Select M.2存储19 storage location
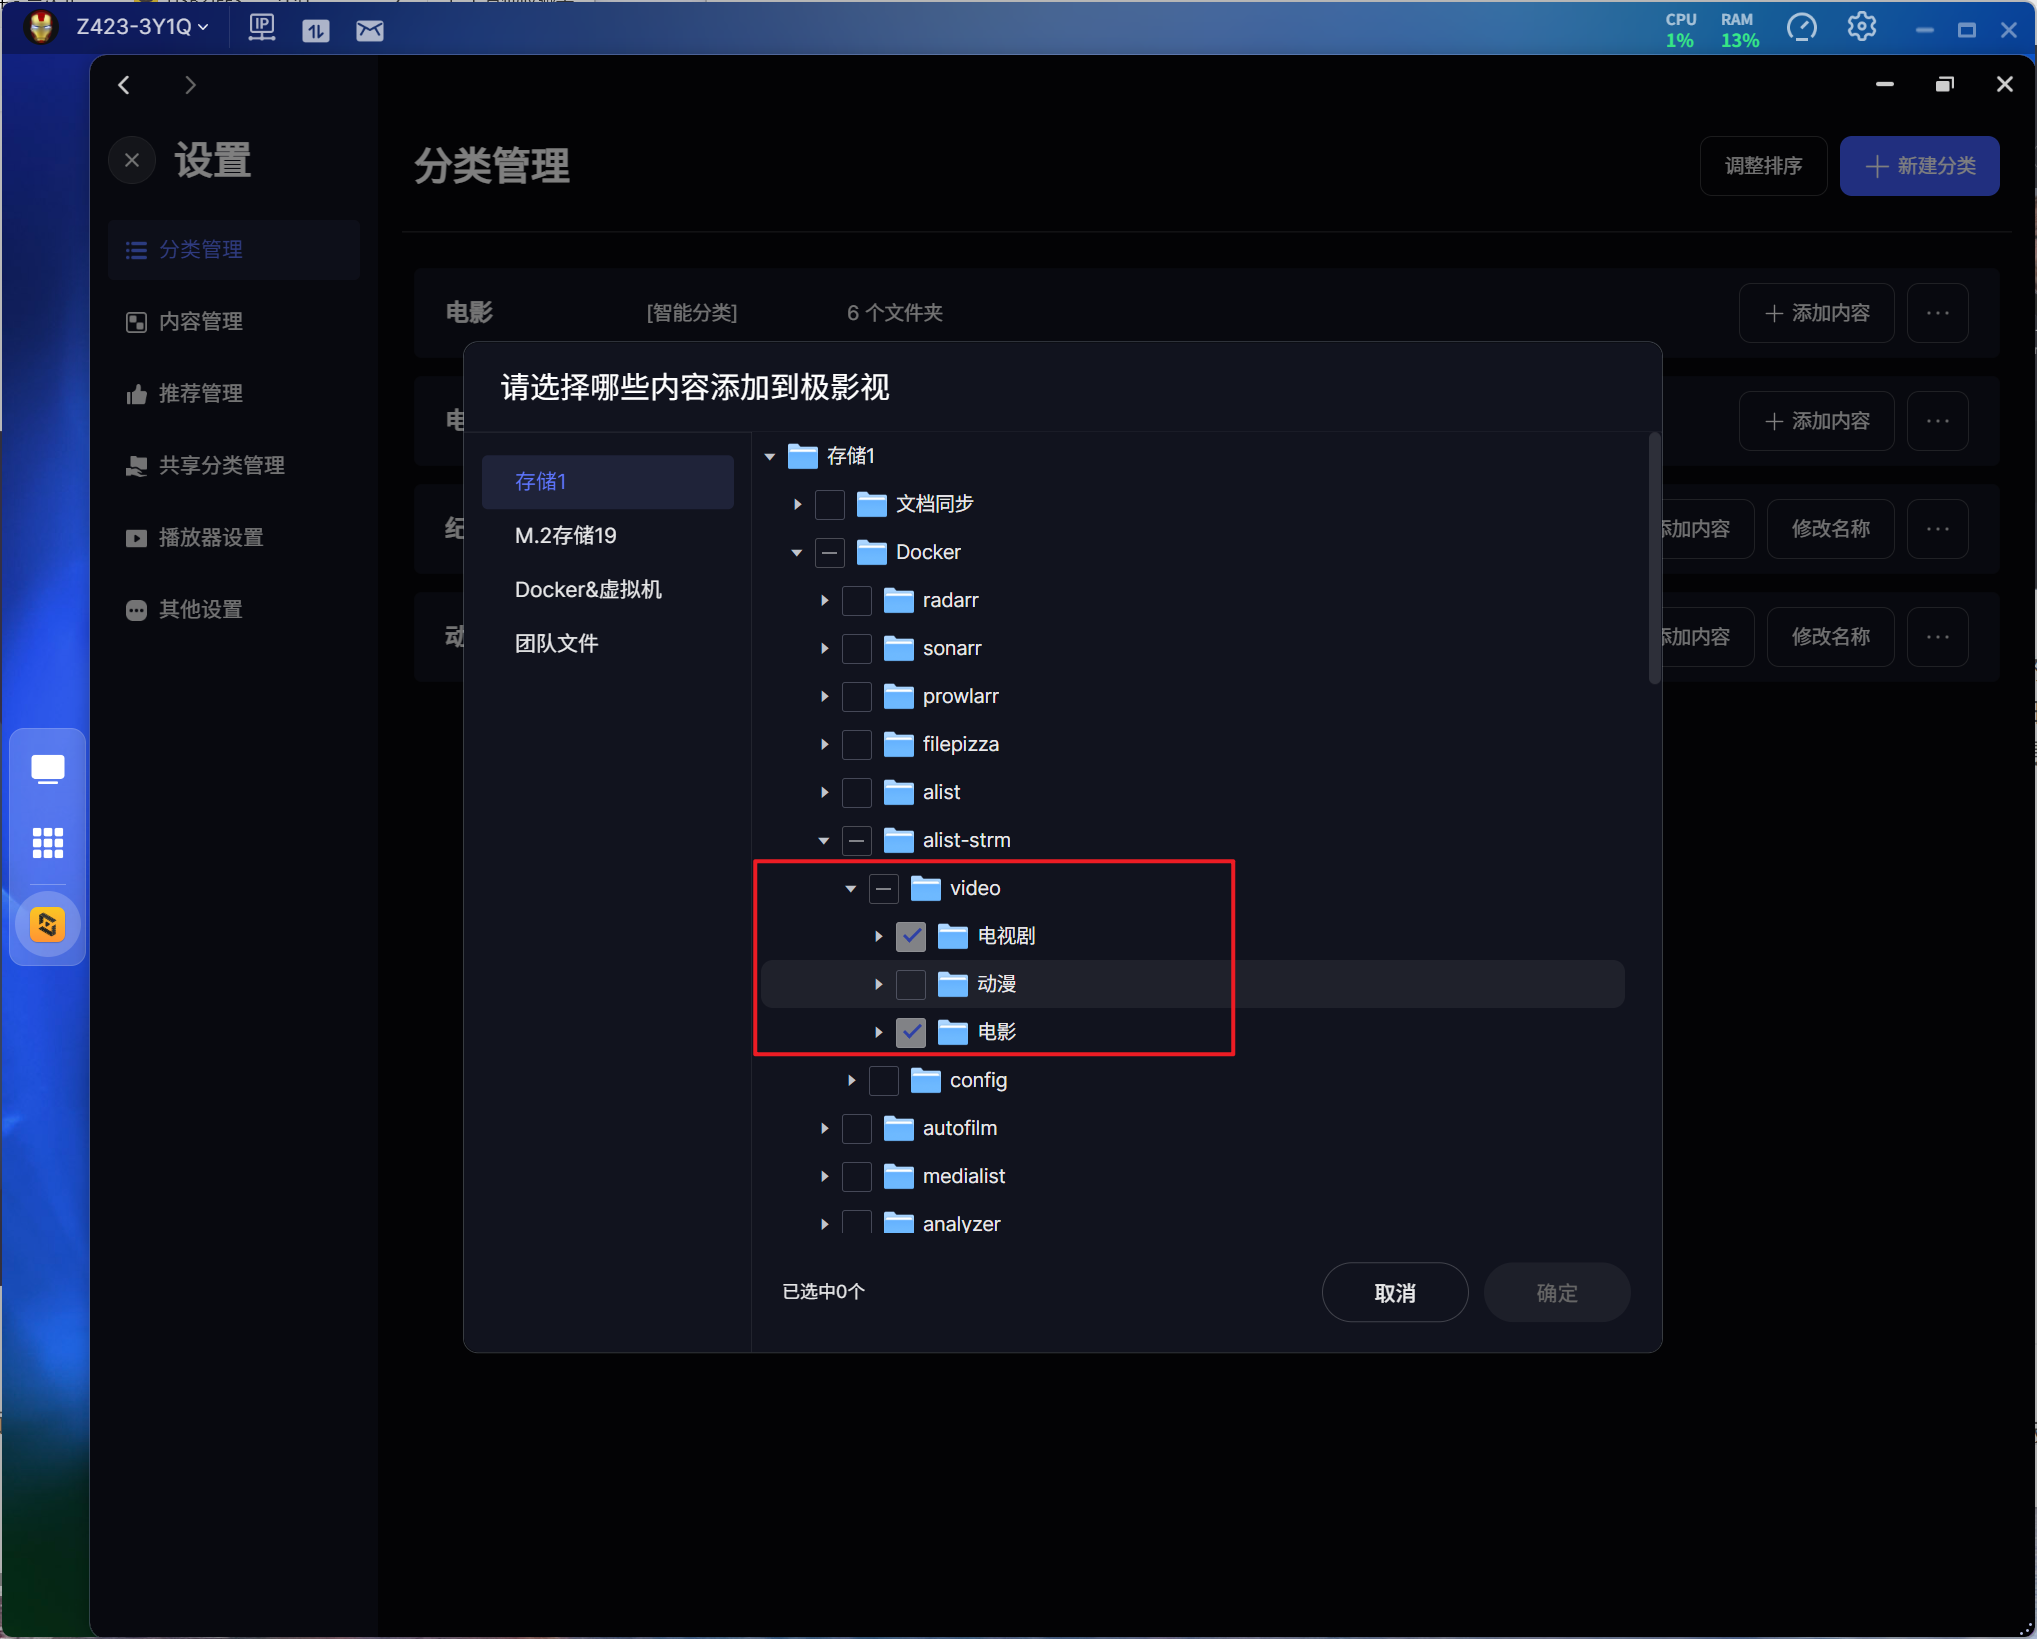2037x1639 pixels. click(x=566, y=535)
